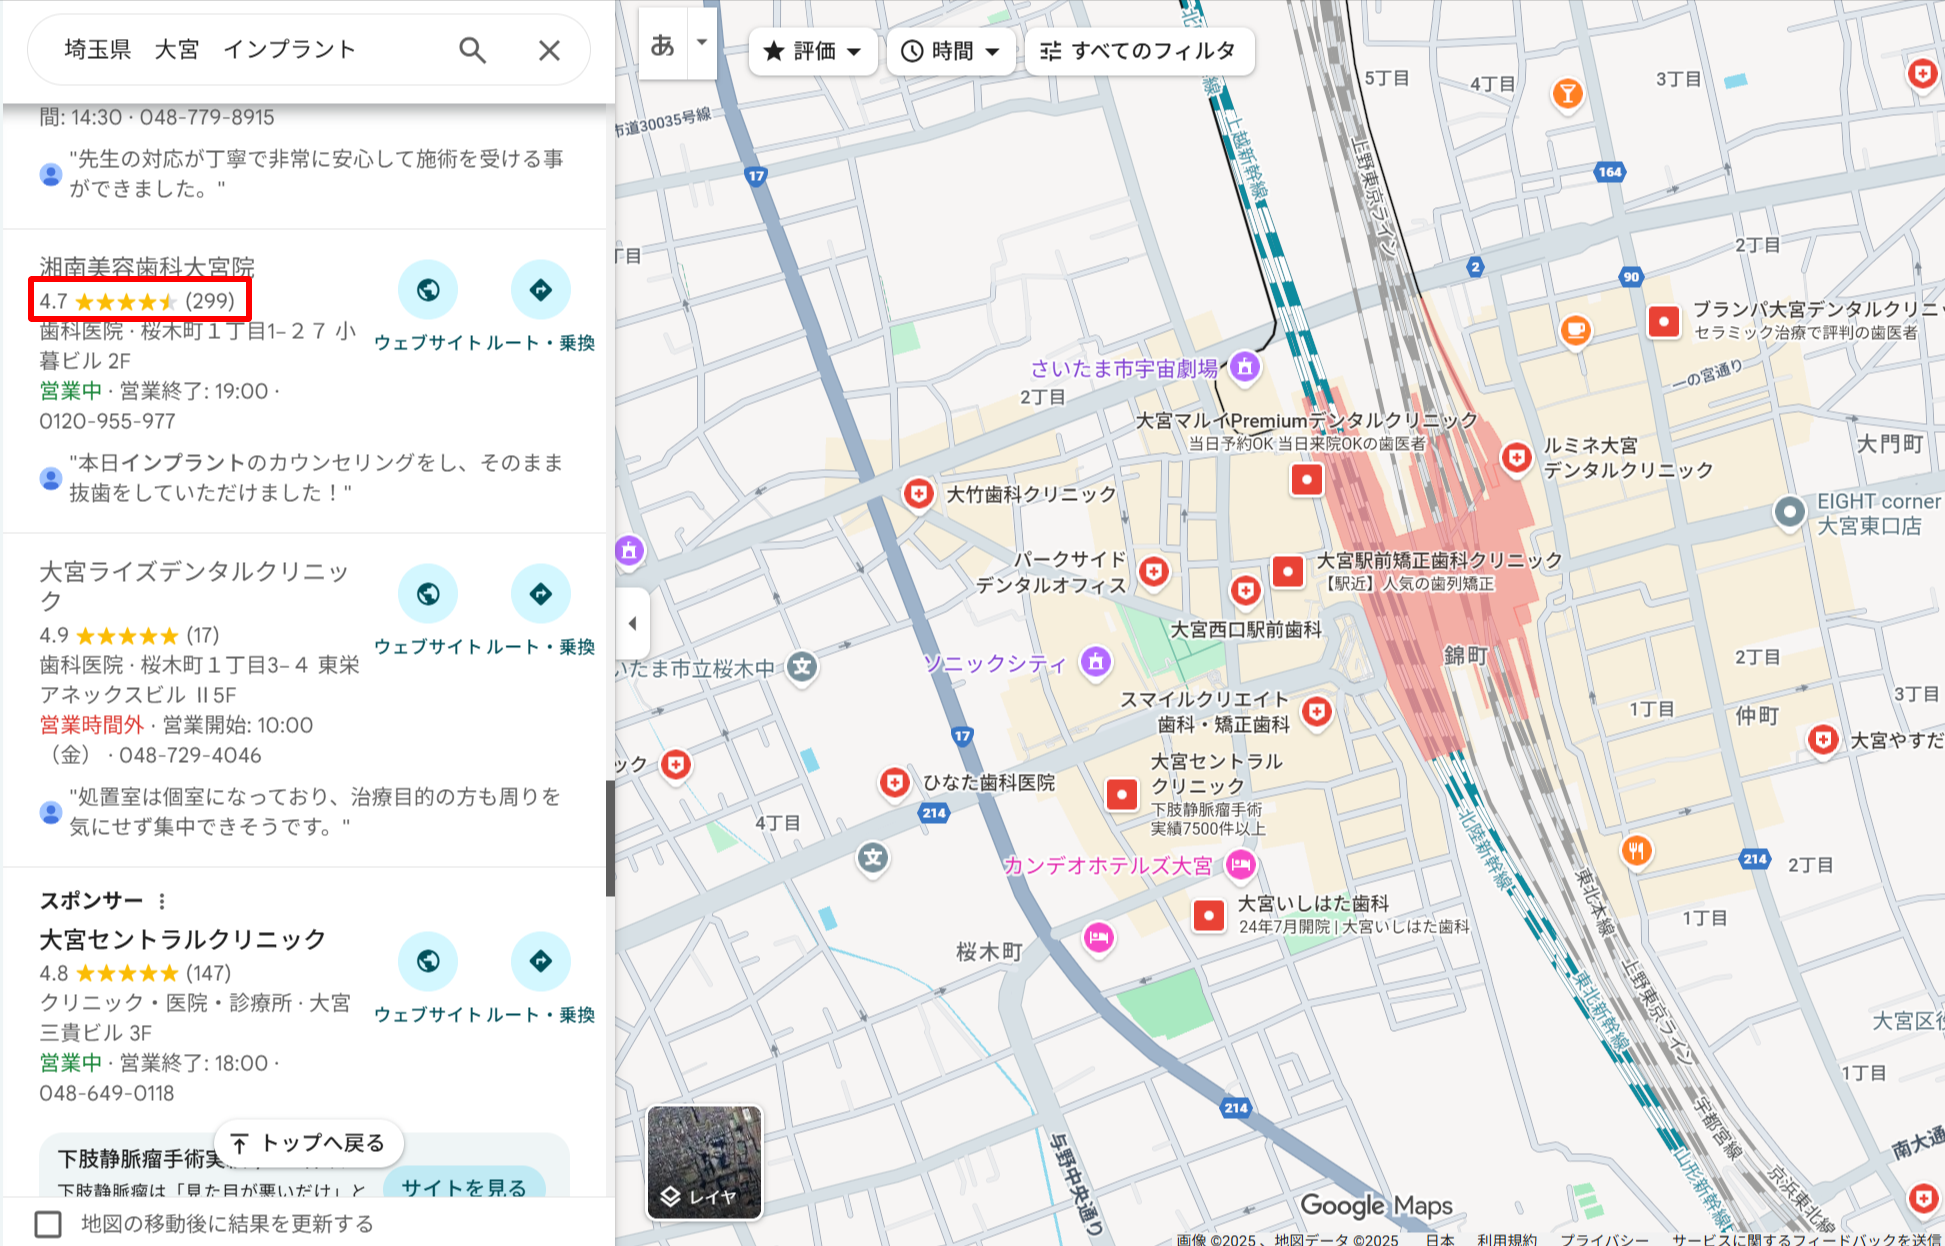
Task: Click directions icon for 大宮セントラルクリニック
Action: pos(541,961)
